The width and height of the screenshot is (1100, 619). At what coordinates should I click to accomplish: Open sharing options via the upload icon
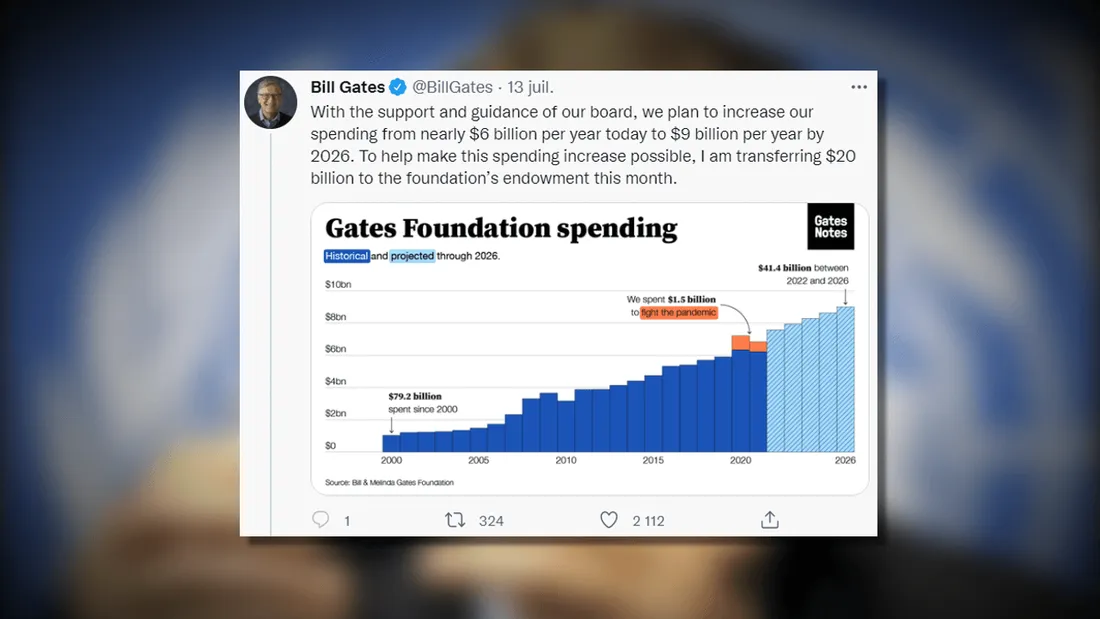769,520
